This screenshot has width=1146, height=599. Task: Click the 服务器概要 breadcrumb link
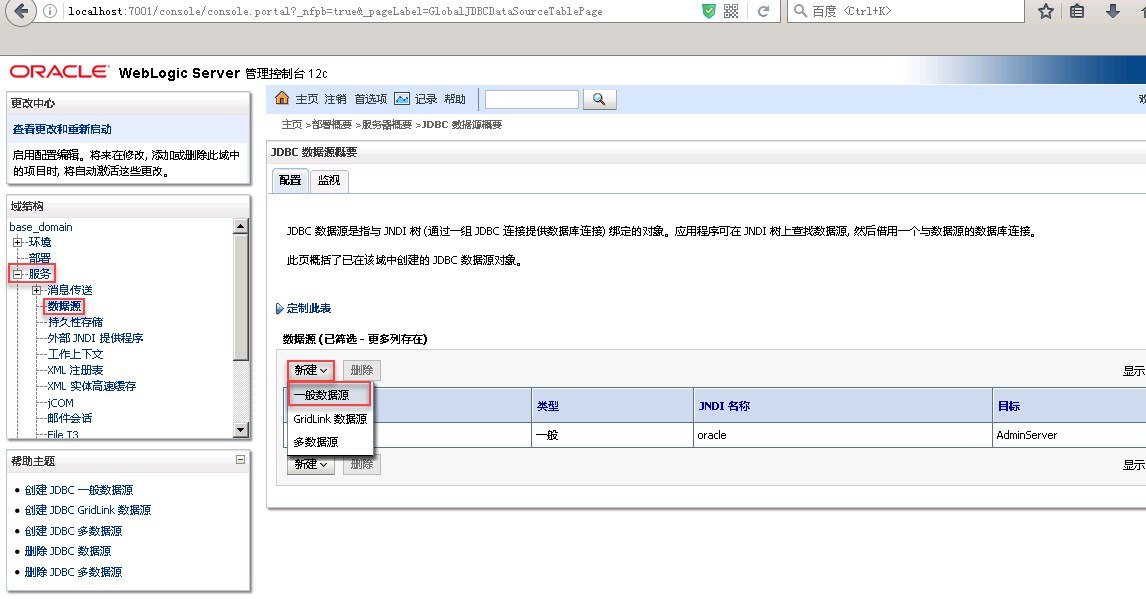tap(387, 125)
